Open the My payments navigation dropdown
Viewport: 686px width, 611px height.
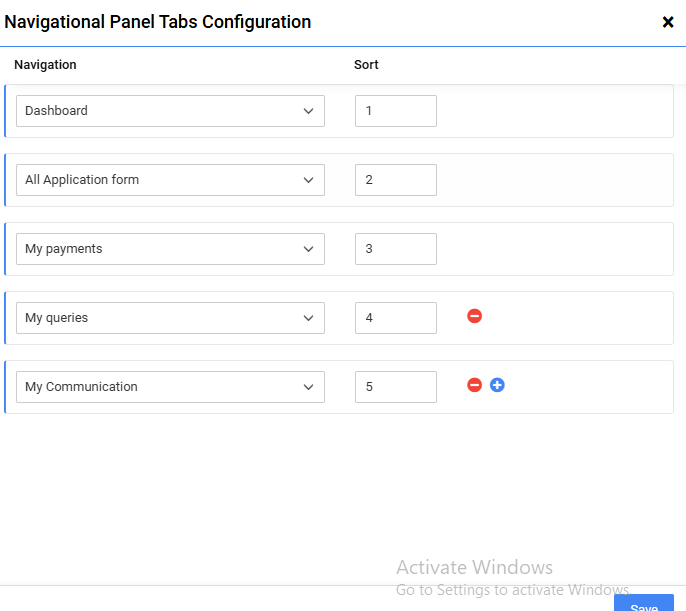coord(170,249)
